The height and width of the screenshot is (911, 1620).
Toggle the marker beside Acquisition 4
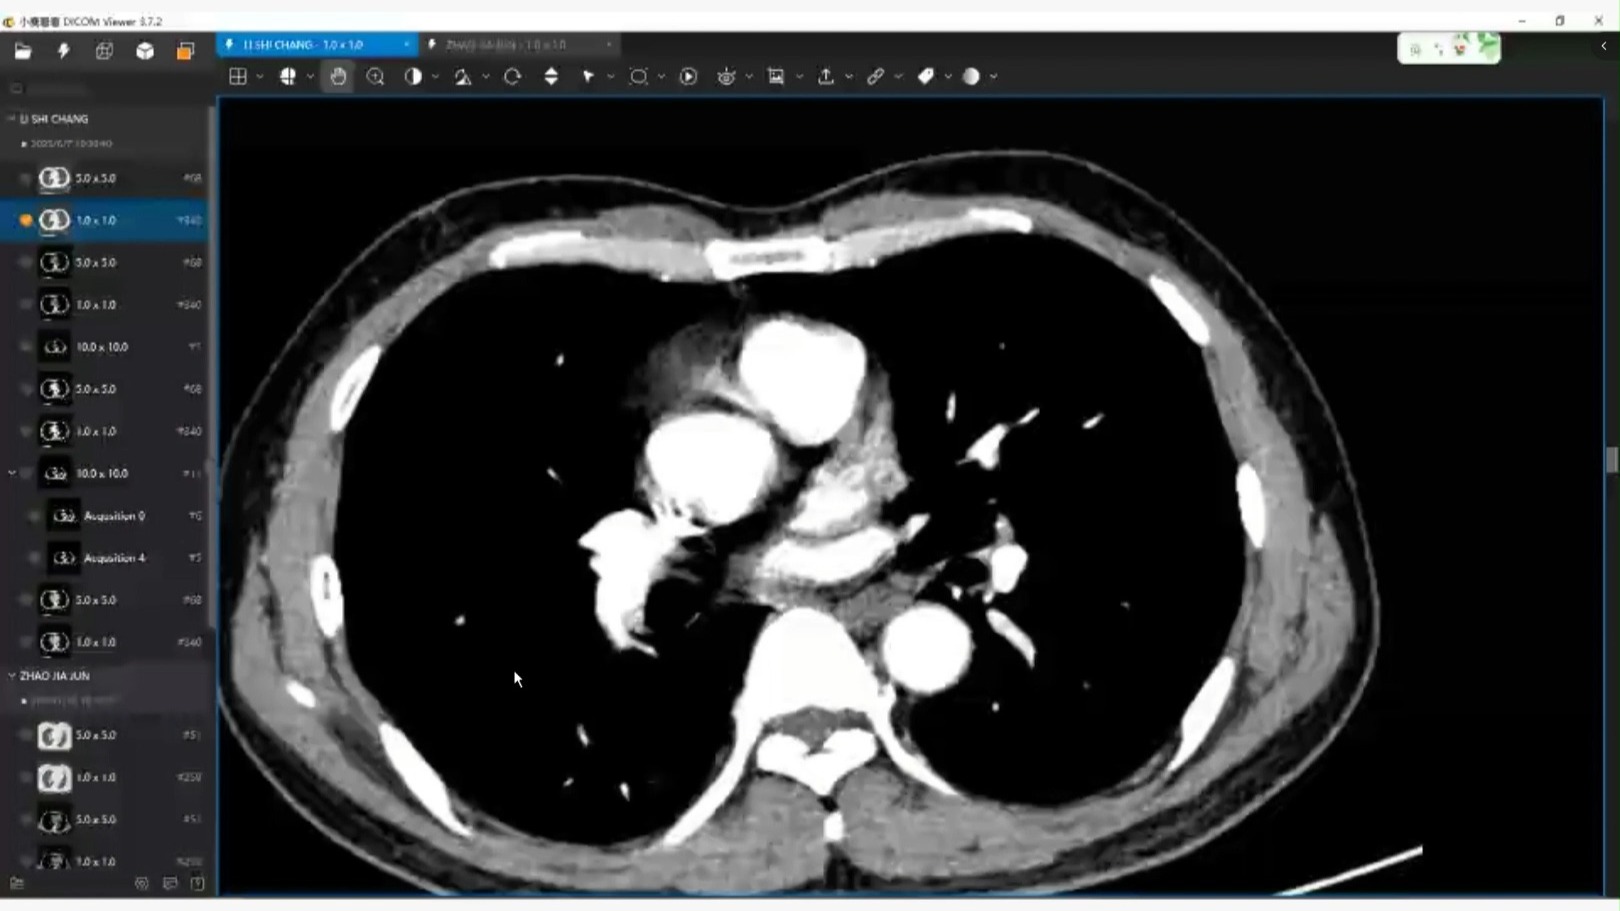pos(35,558)
